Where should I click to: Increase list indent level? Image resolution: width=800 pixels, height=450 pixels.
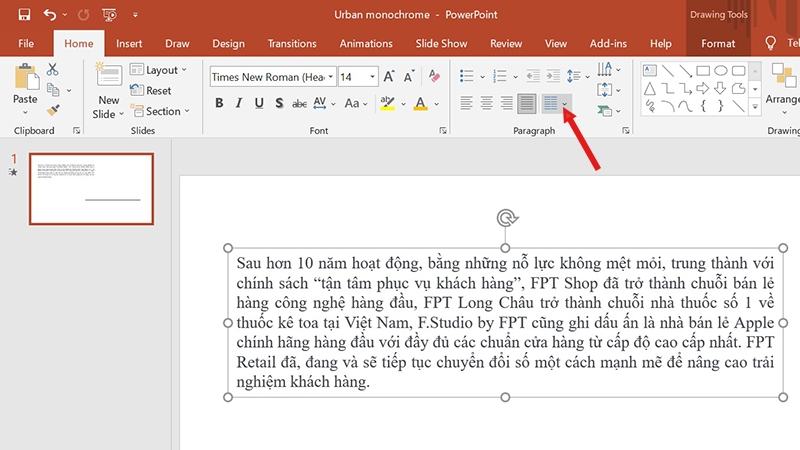(x=553, y=76)
